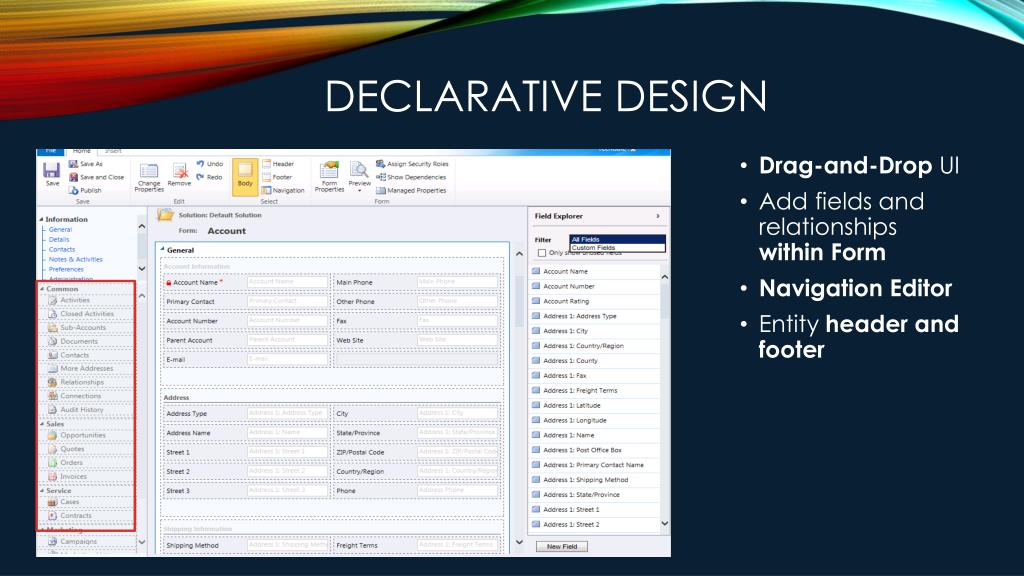Redo the last edit
This screenshot has height=576, width=1024.
tap(210, 177)
